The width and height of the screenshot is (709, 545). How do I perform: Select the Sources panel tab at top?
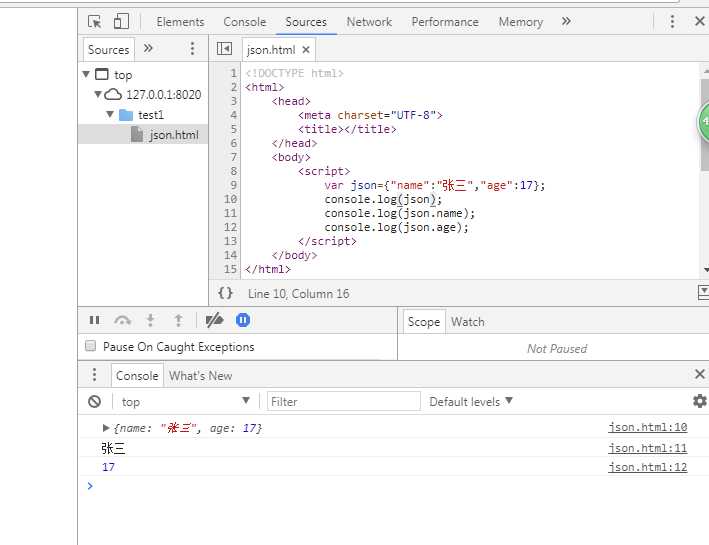(306, 22)
